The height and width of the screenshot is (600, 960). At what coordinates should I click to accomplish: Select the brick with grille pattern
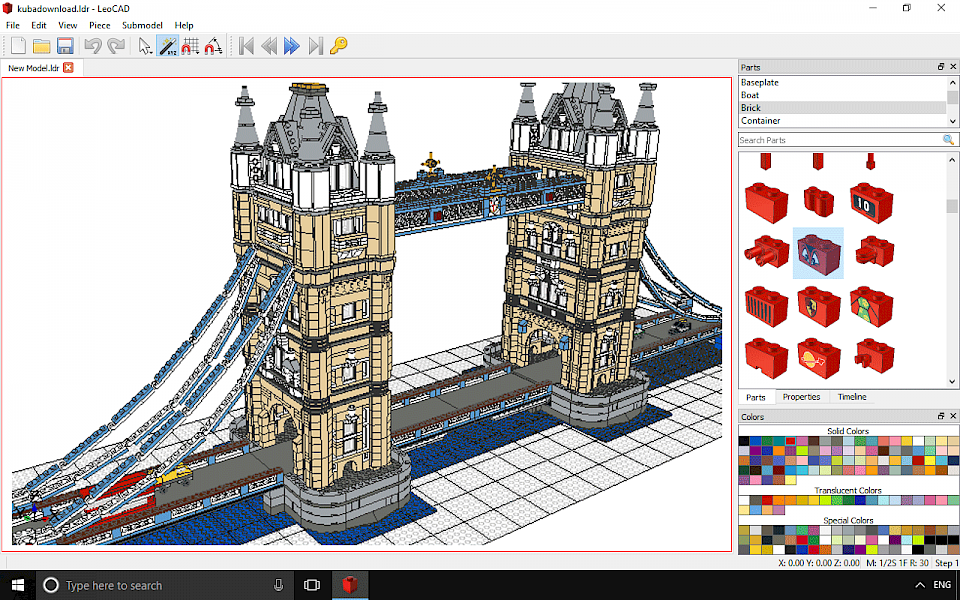pos(766,306)
